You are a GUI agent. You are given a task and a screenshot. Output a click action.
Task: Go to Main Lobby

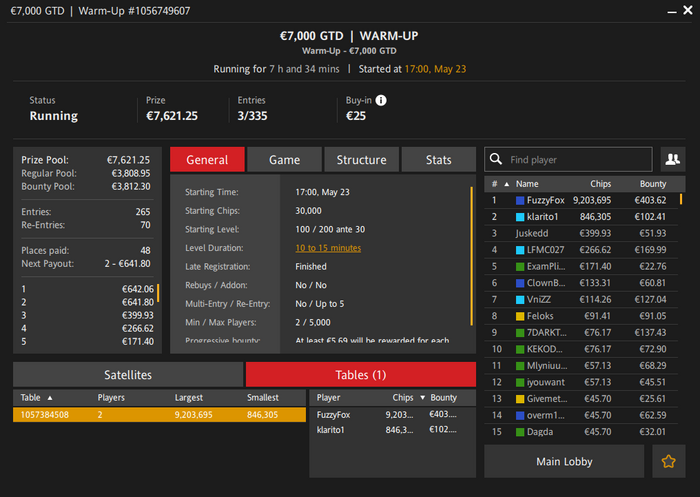coord(563,461)
